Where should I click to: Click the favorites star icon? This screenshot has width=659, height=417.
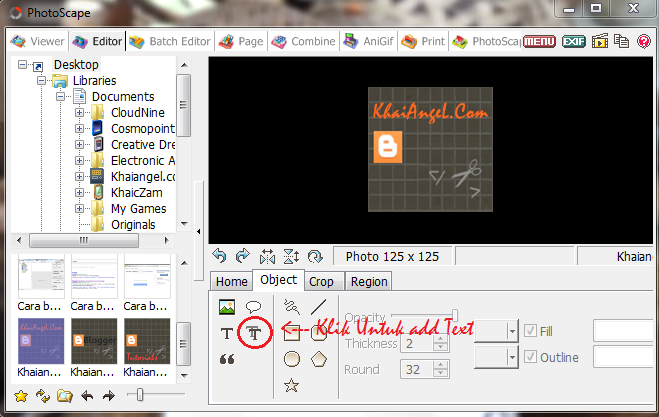click(21, 396)
